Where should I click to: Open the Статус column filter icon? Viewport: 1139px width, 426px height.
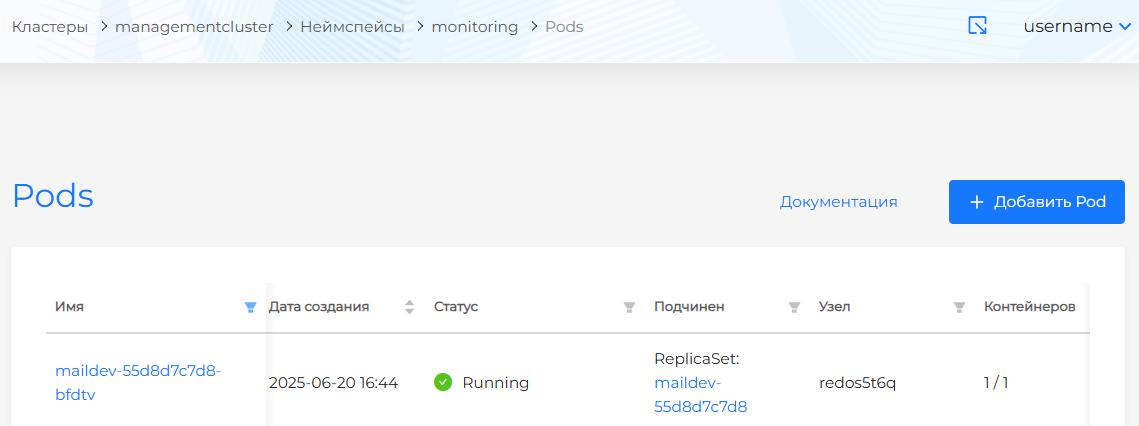pyautogui.click(x=629, y=307)
